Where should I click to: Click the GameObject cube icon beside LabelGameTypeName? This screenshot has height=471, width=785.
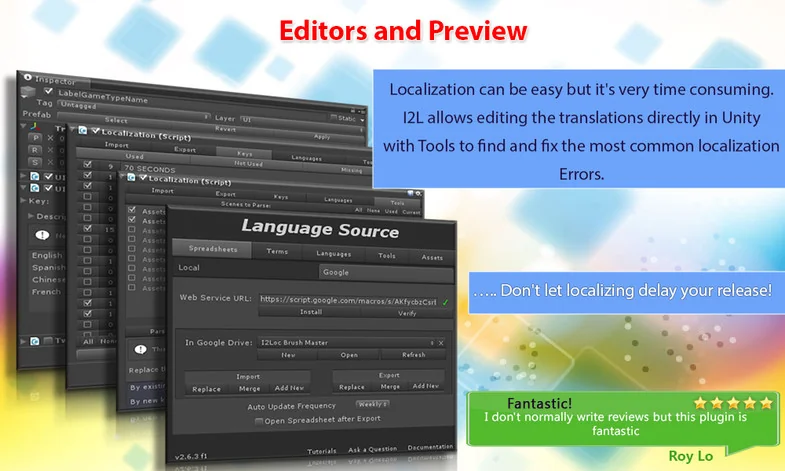click(x=28, y=92)
